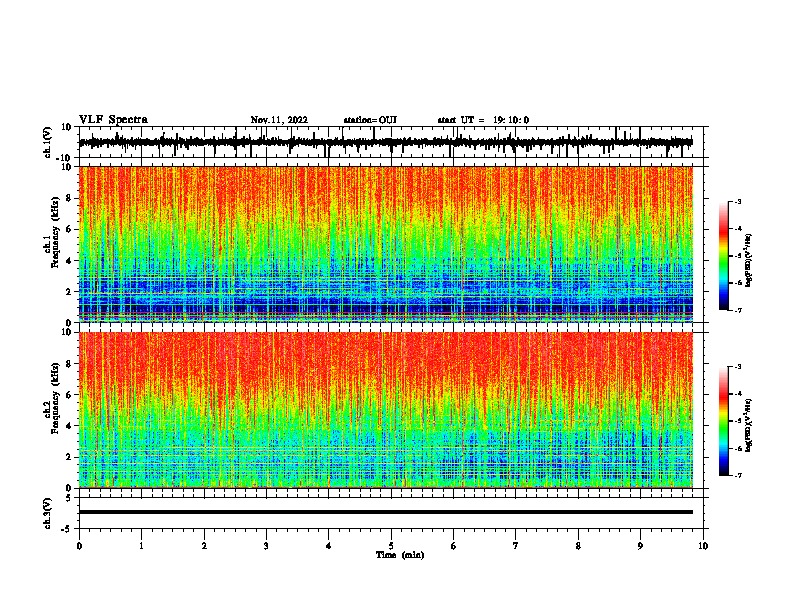Click time axis tick label "7"

[516, 546]
